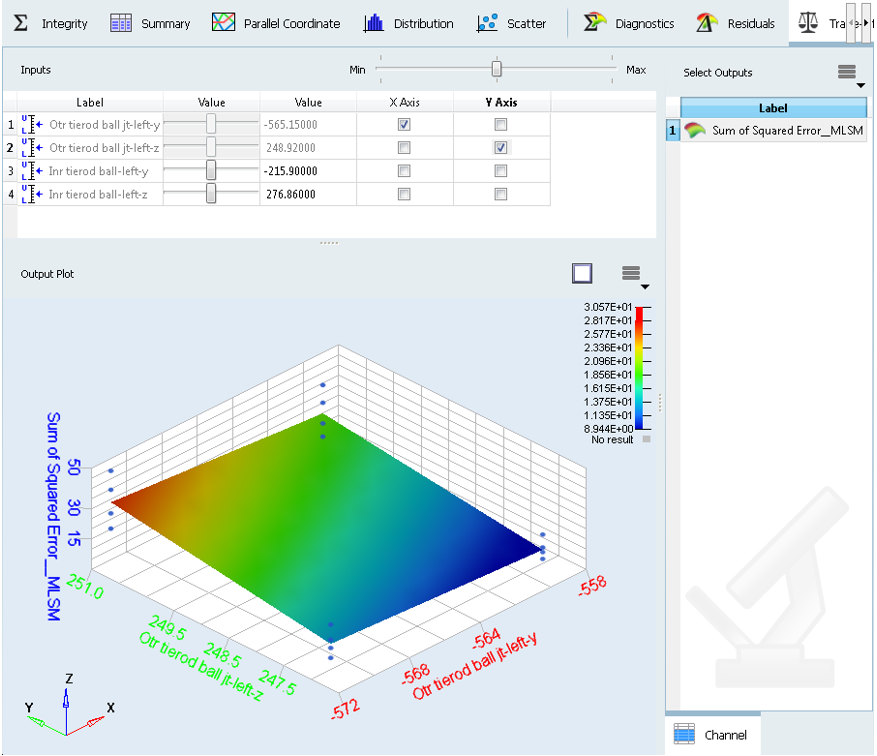877x756 pixels.
Task: Click slider for Otr tierod ball jt-left-y
Action: point(211,124)
